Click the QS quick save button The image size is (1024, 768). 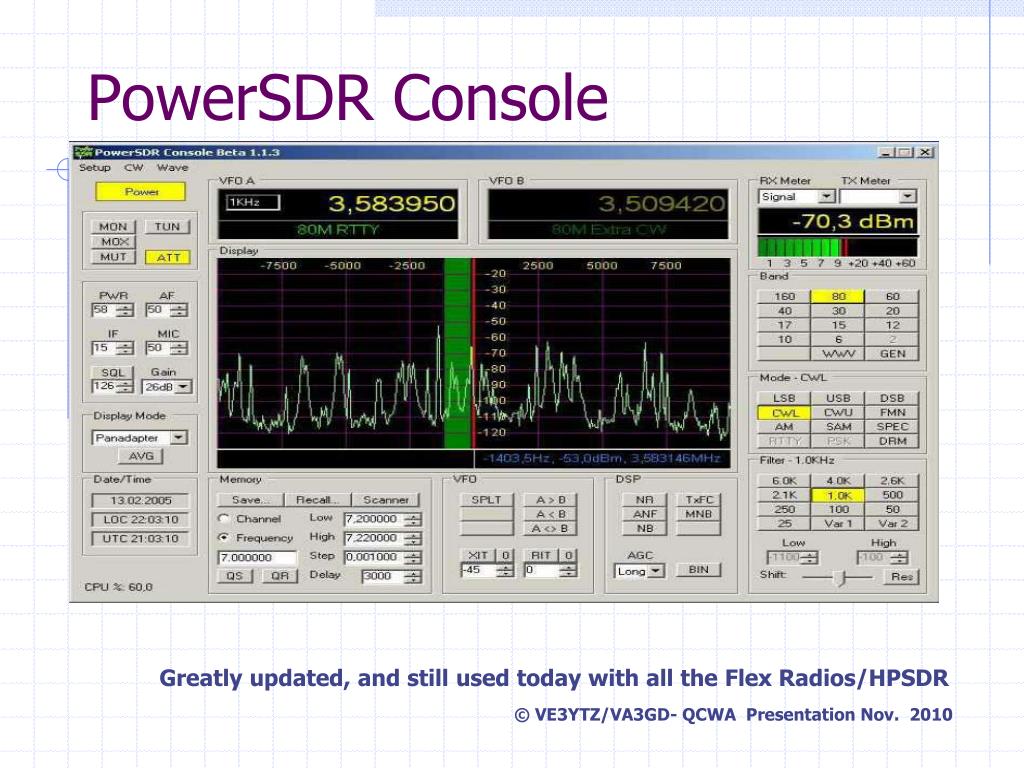pyautogui.click(x=234, y=576)
